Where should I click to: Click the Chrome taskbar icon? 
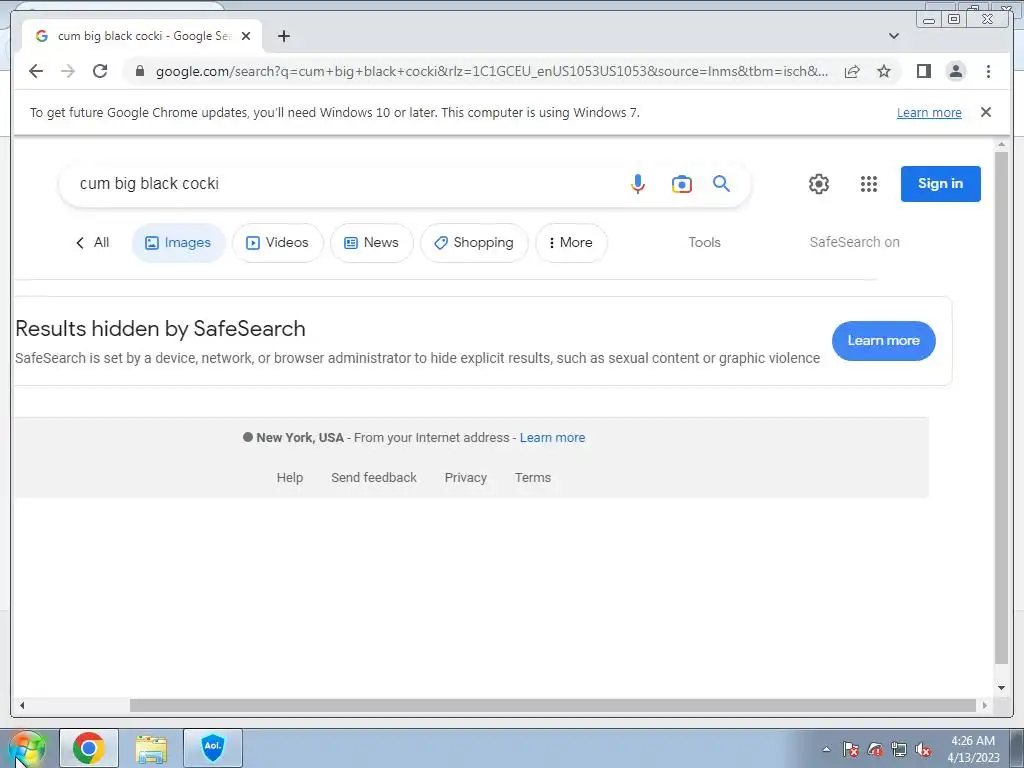(89, 748)
